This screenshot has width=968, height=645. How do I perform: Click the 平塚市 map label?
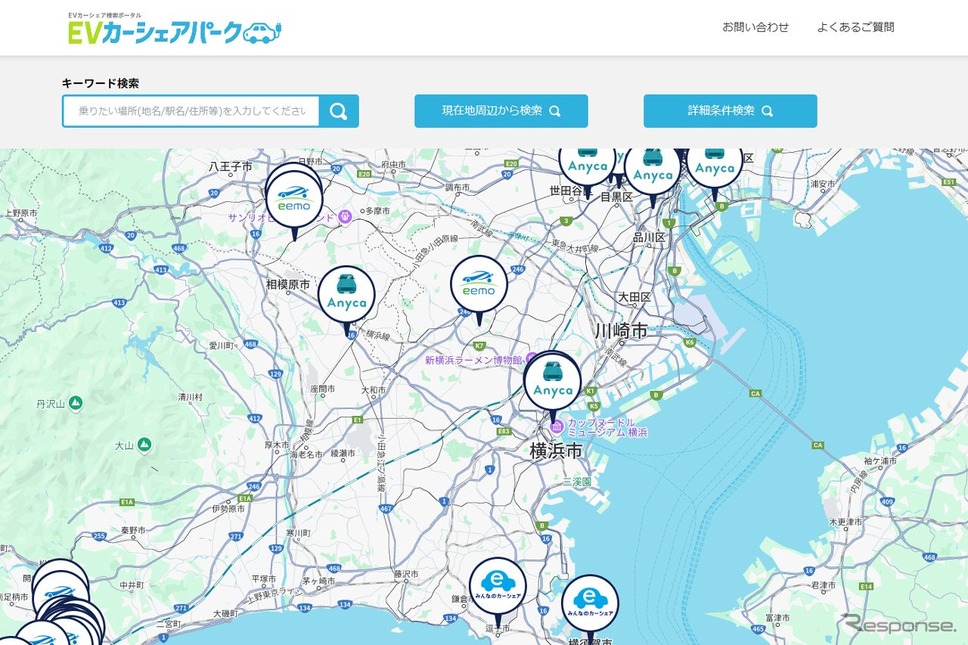pyautogui.click(x=264, y=579)
